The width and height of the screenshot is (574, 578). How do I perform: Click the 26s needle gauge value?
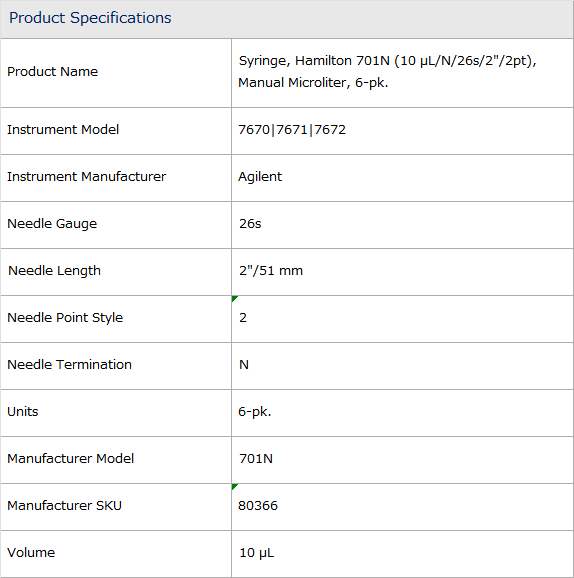click(250, 224)
